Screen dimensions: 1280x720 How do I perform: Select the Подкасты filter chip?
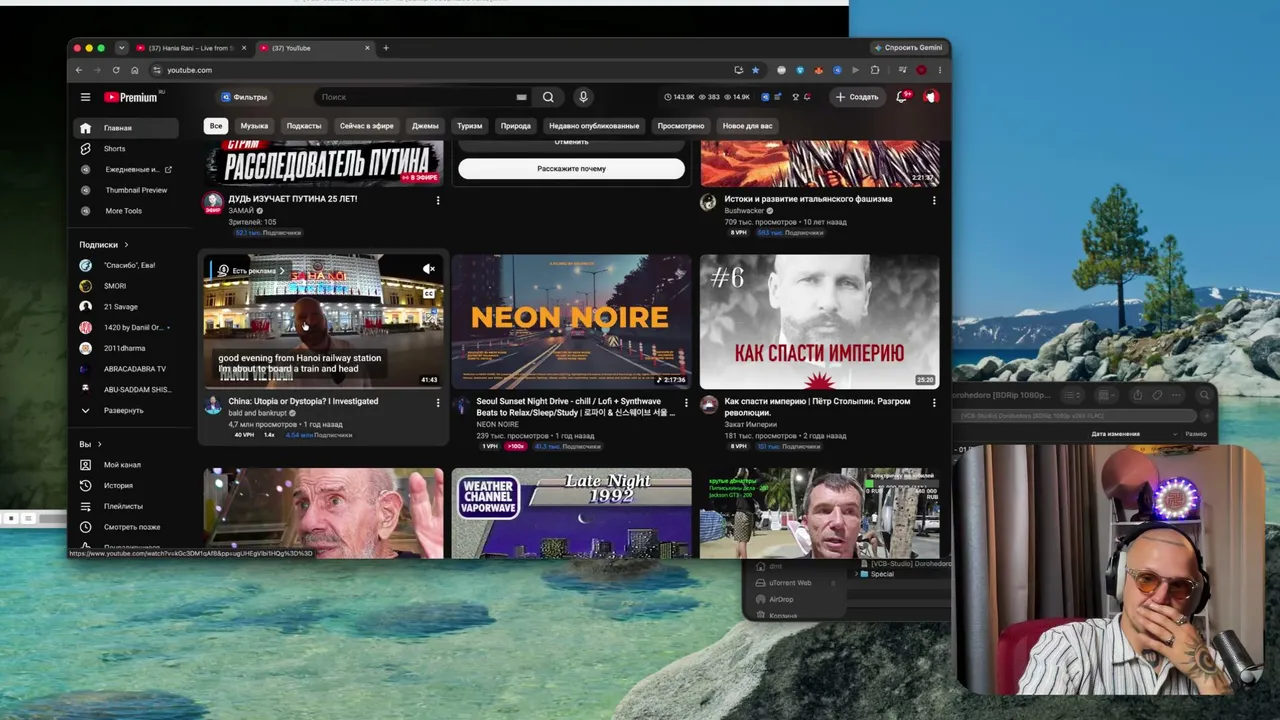[x=304, y=126]
